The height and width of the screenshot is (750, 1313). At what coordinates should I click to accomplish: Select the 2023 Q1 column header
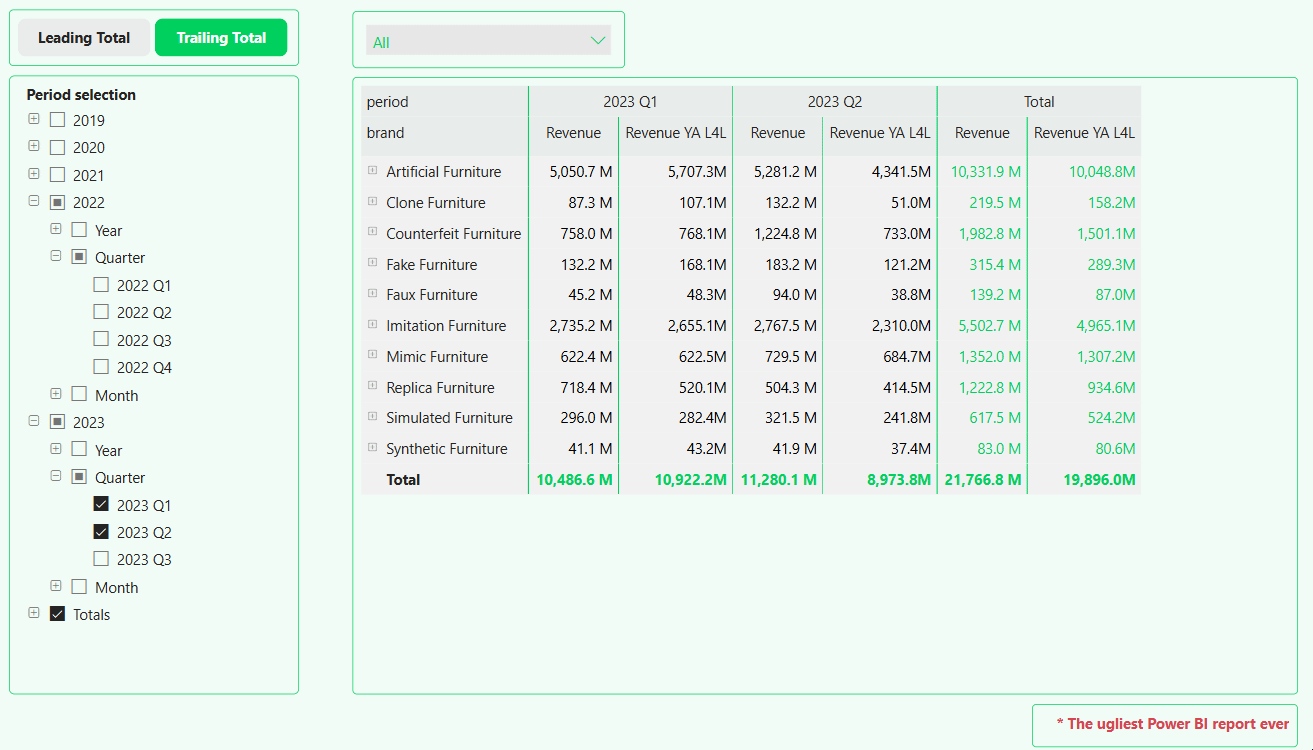(x=630, y=102)
